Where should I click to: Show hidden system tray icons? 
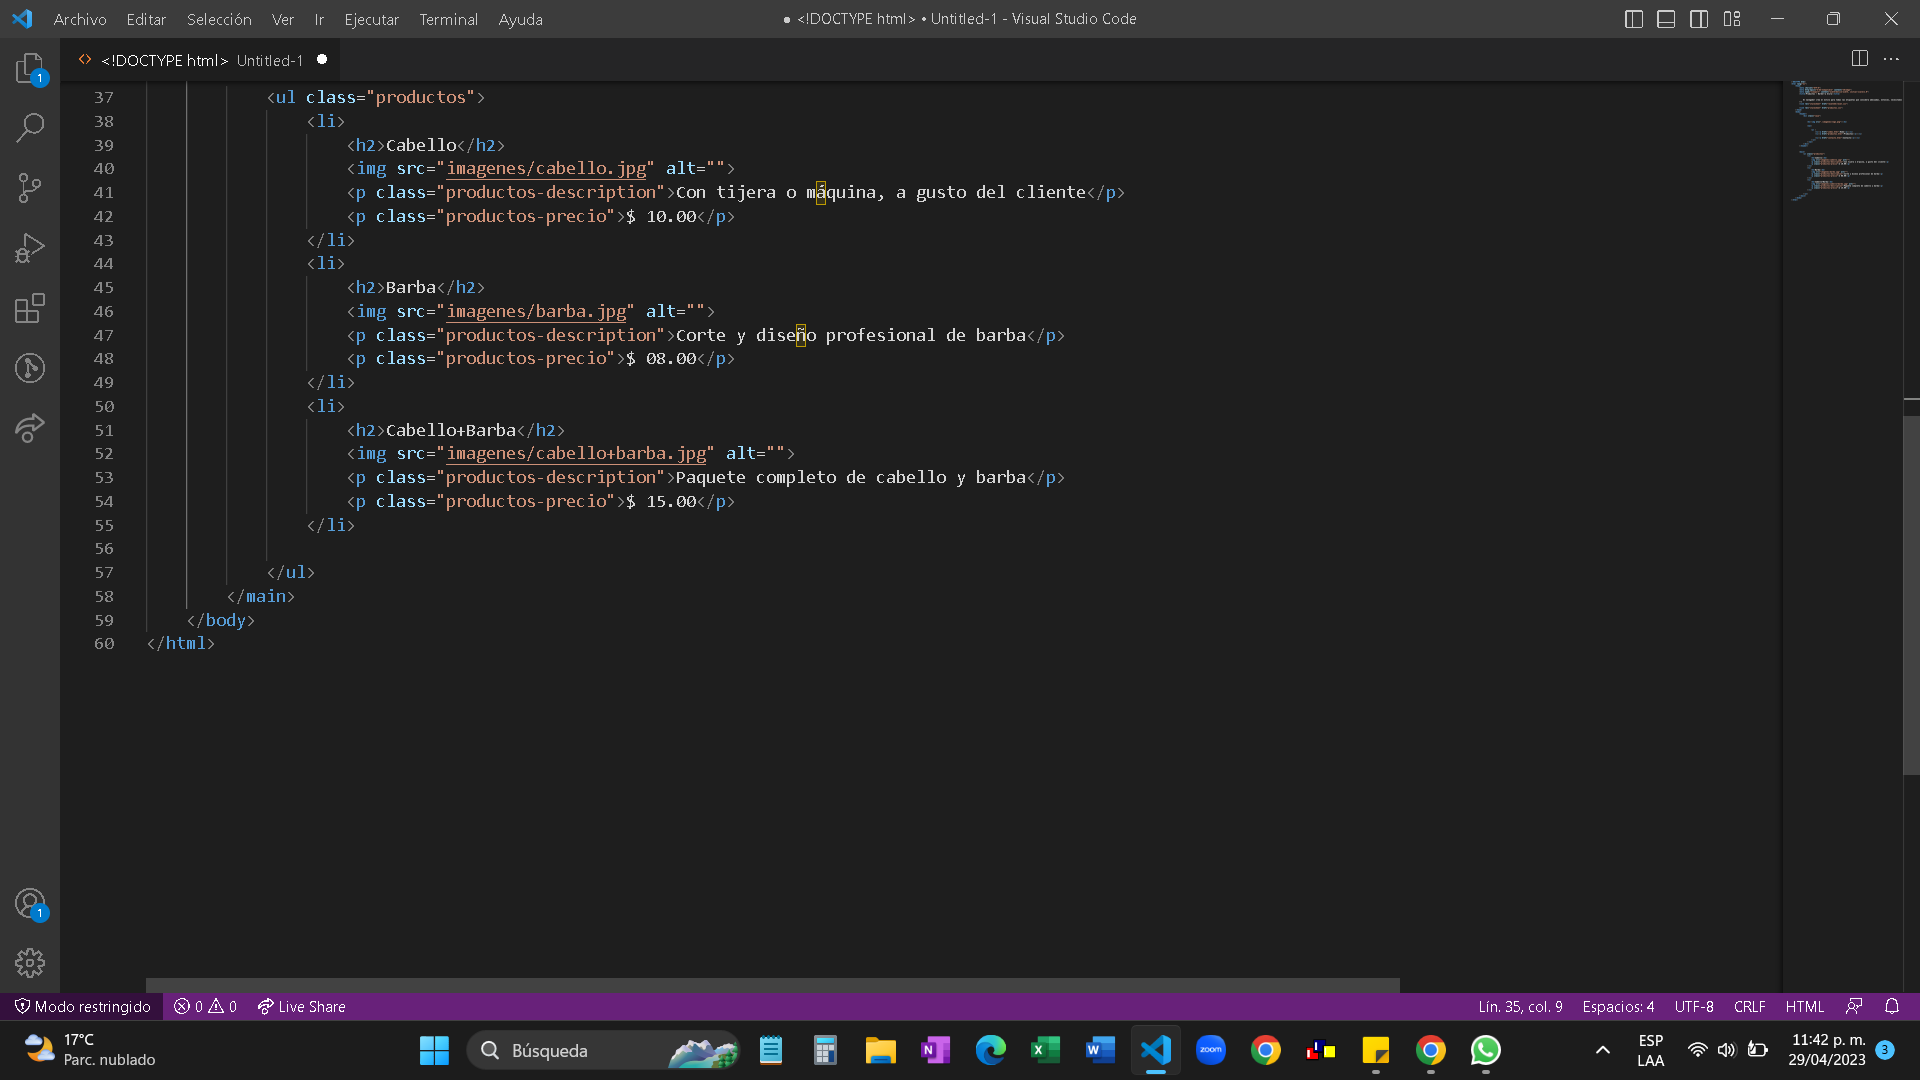(x=1602, y=1050)
